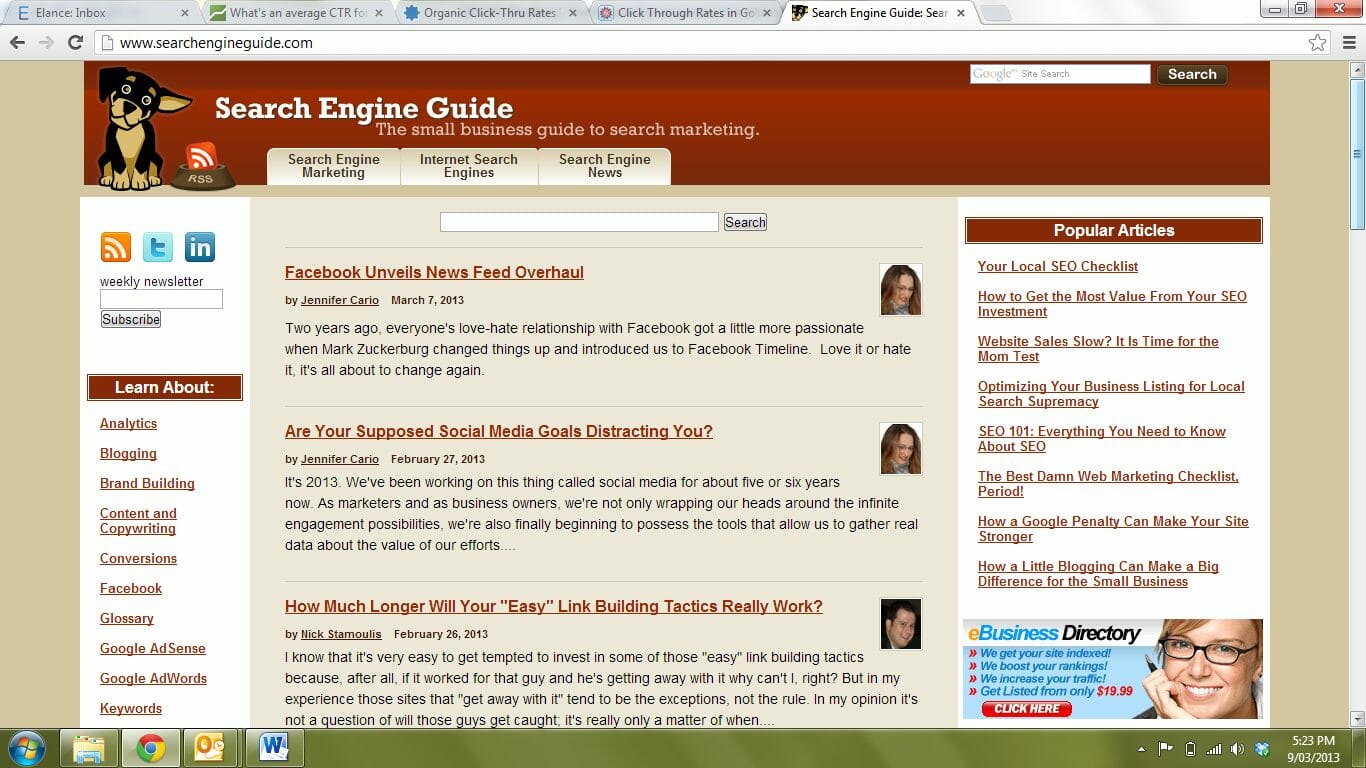Click the Chrome taskbar icon
Screen dimensions: 1366x768
click(x=151, y=748)
